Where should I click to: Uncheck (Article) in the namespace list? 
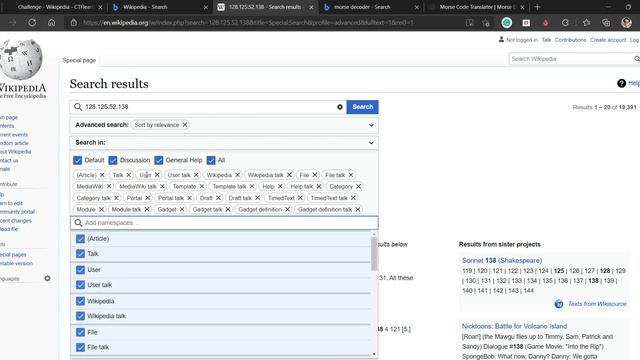[x=80, y=239]
